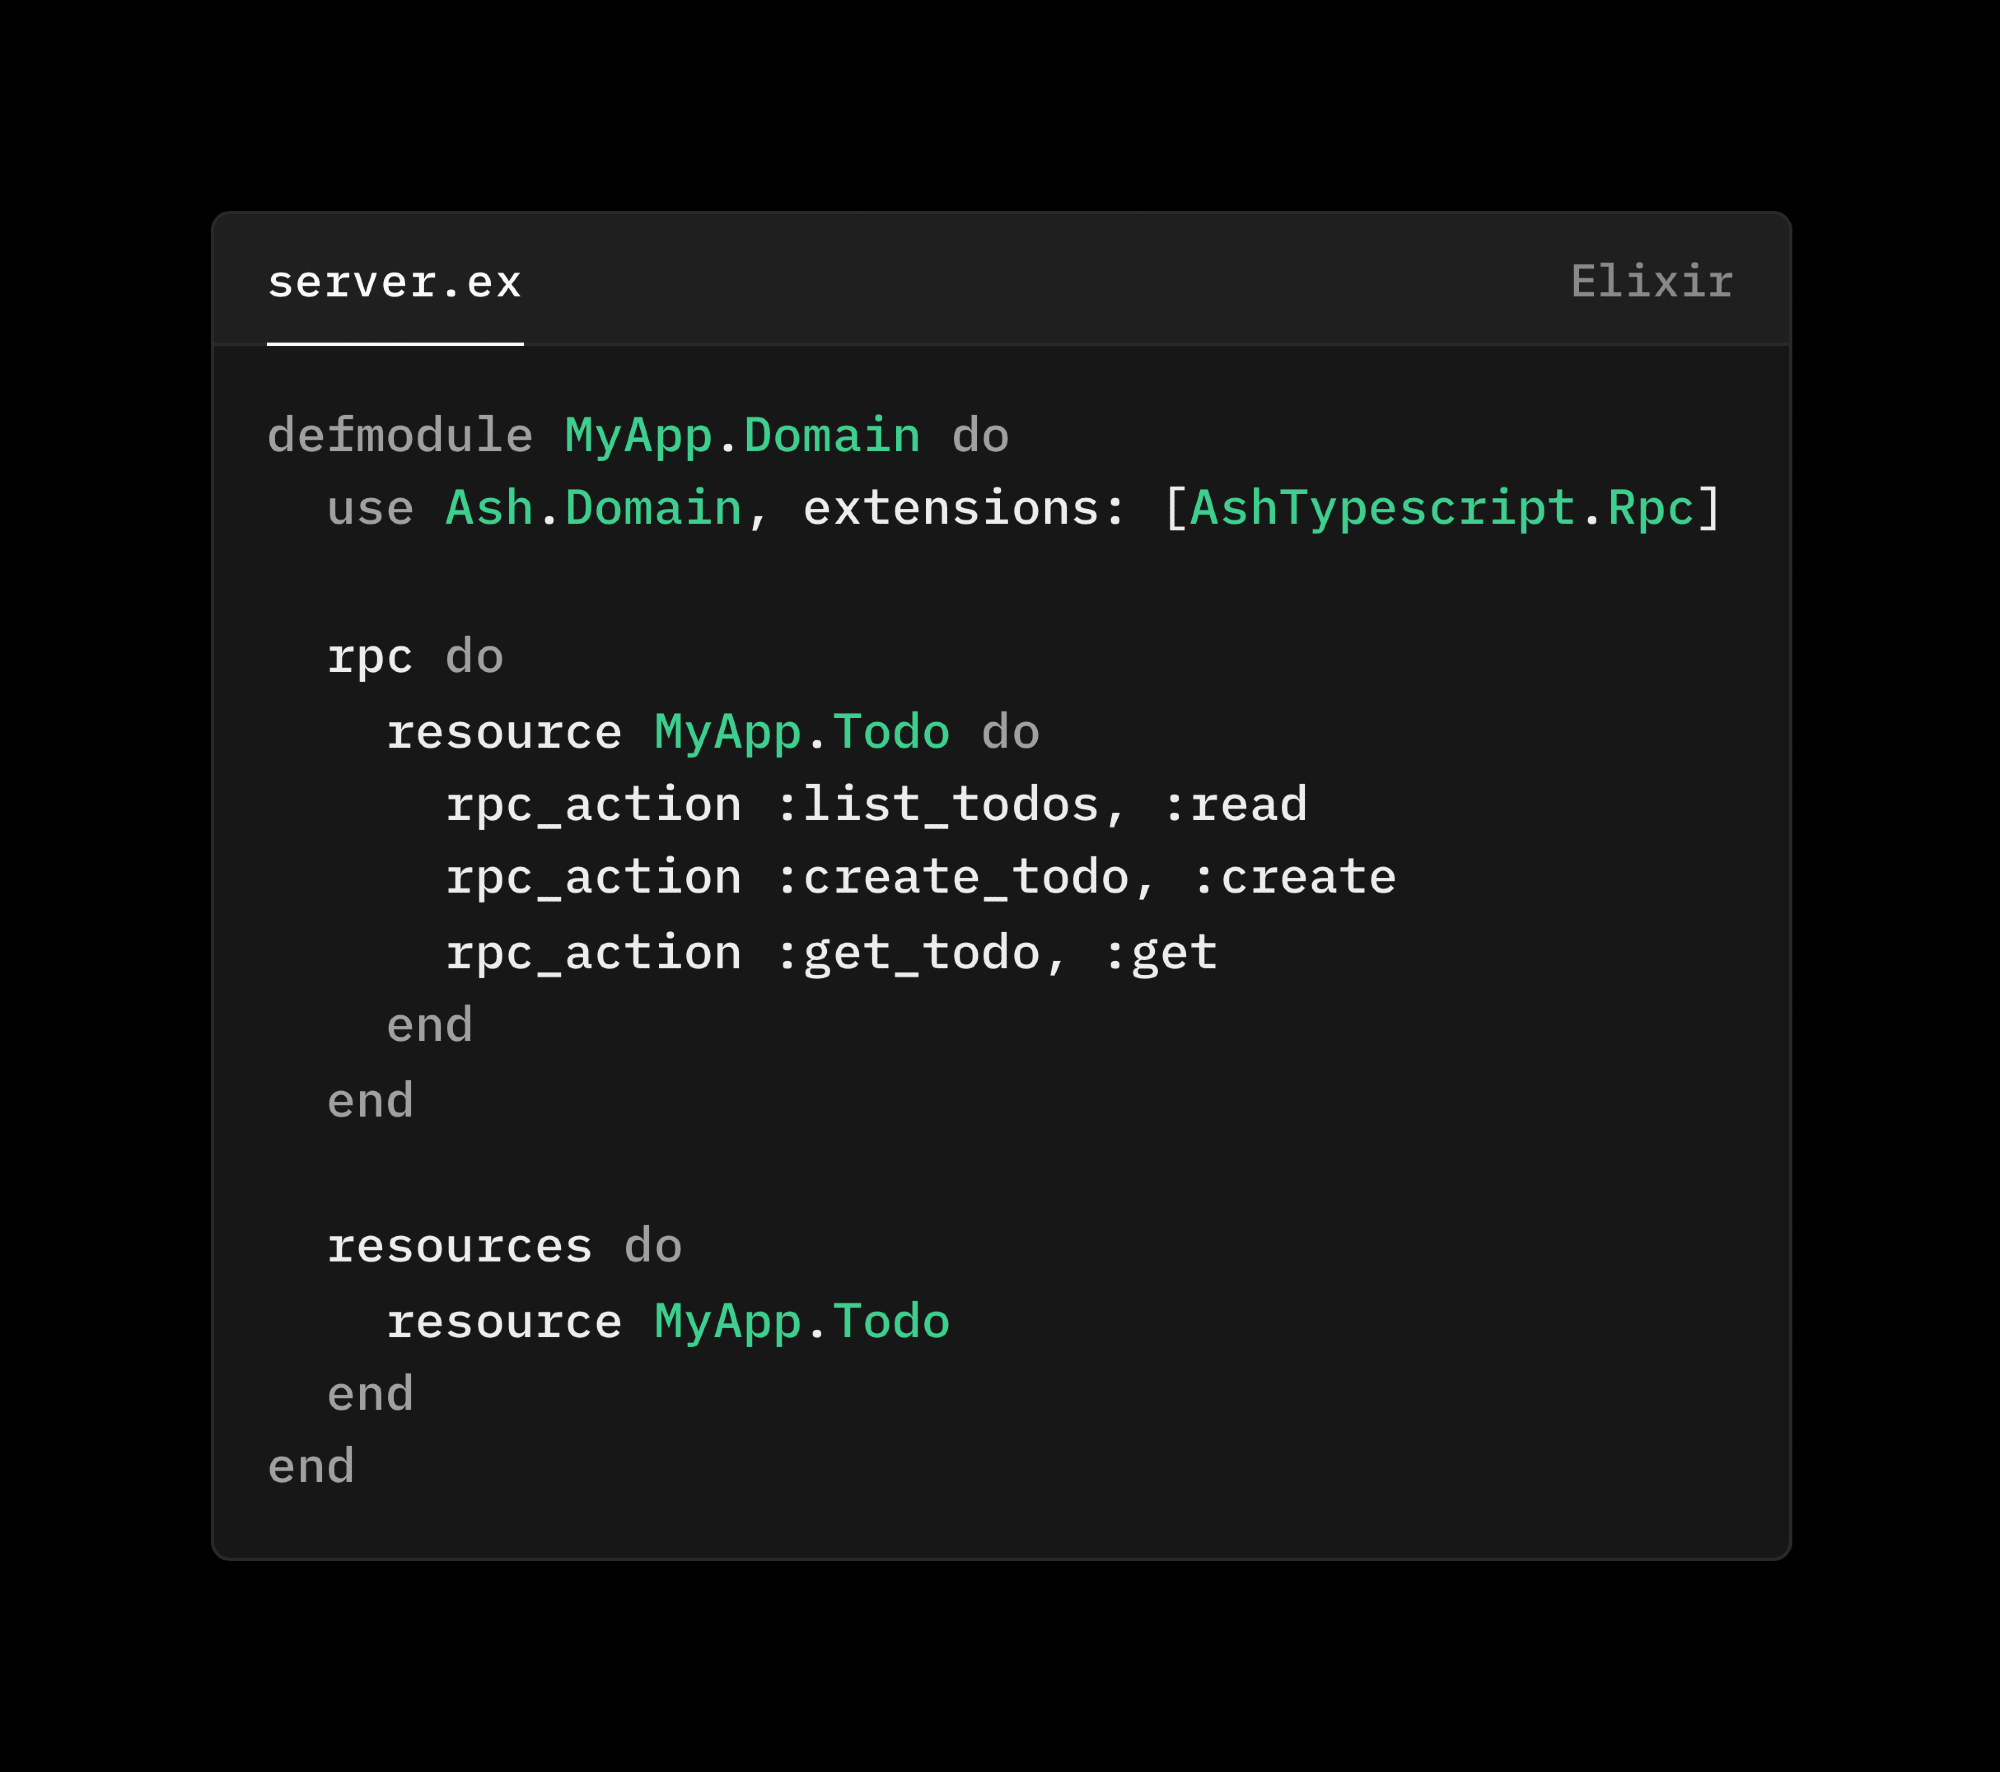
Task: Click the Elixir language label
Action: [x=1651, y=282]
